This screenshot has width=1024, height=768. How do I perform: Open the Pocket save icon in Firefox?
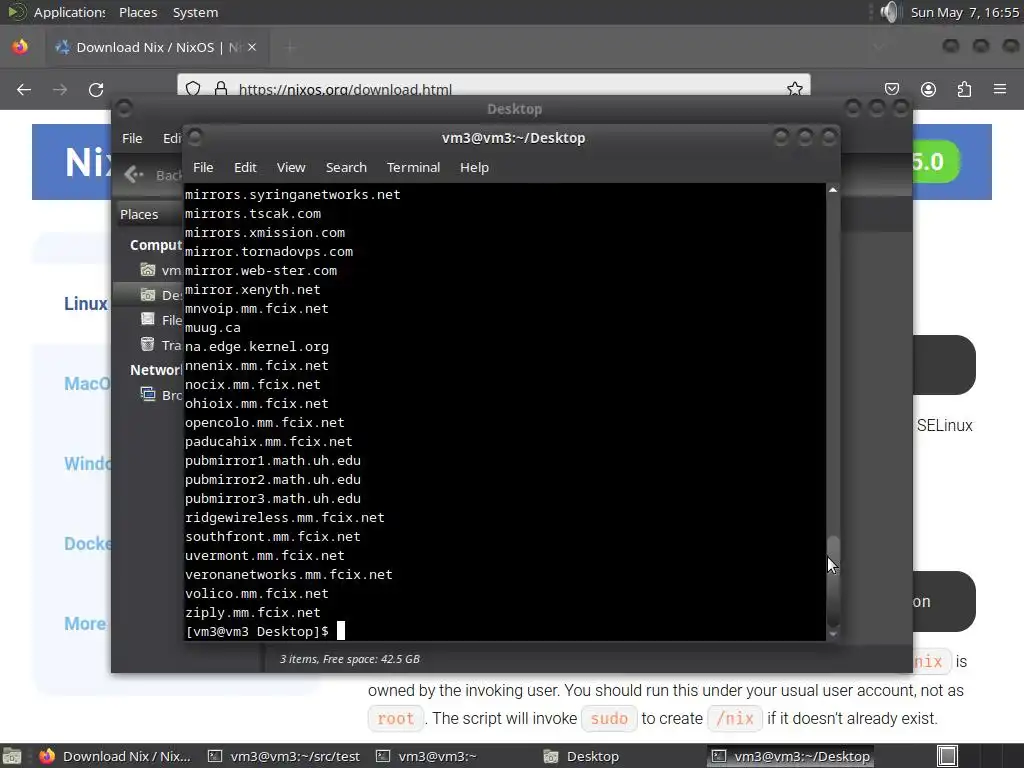click(x=892, y=89)
